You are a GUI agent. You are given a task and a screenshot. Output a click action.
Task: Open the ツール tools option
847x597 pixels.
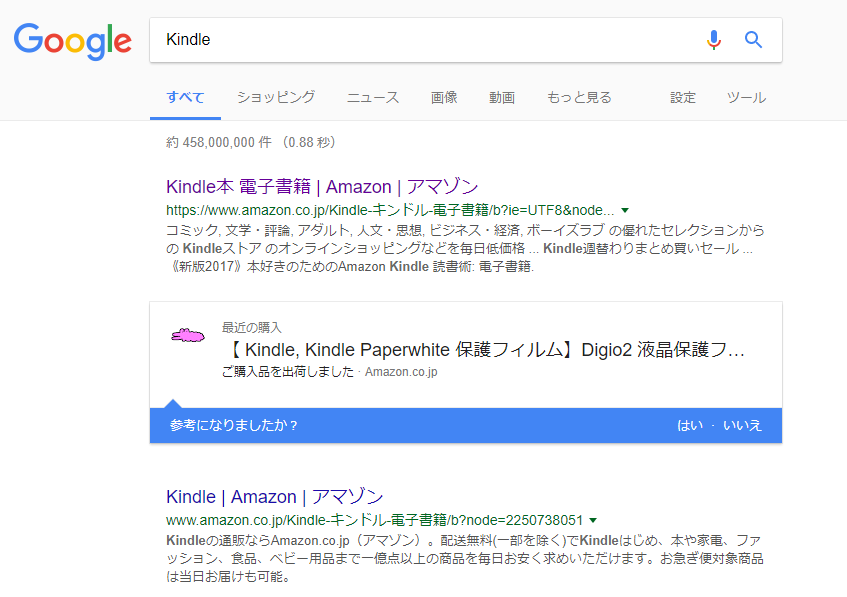[746, 98]
